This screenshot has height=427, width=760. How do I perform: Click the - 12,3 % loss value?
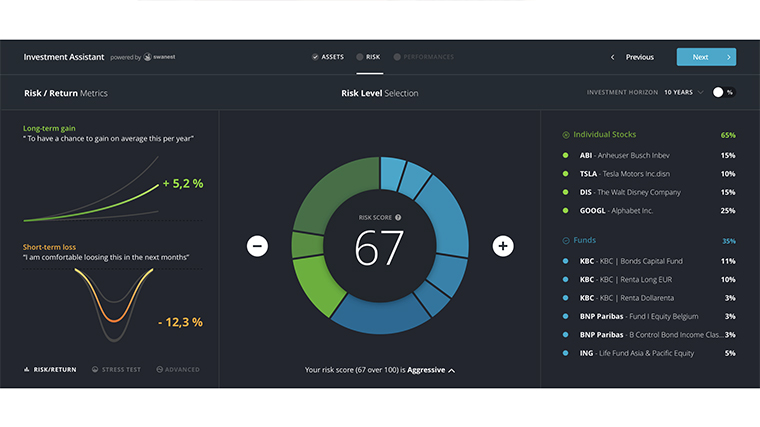[x=180, y=322]
